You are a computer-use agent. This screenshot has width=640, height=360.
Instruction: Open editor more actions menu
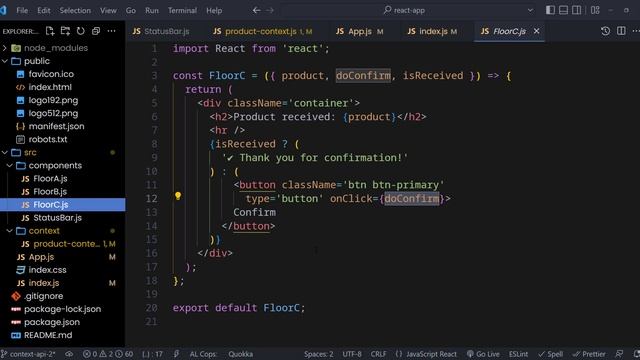tap(636, 31)
